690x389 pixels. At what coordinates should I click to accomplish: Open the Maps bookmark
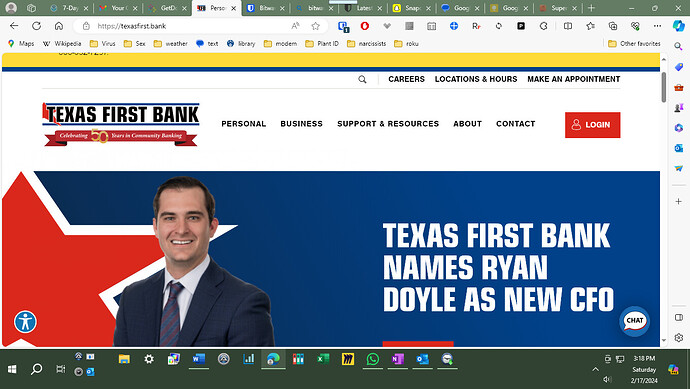[21, 44]
